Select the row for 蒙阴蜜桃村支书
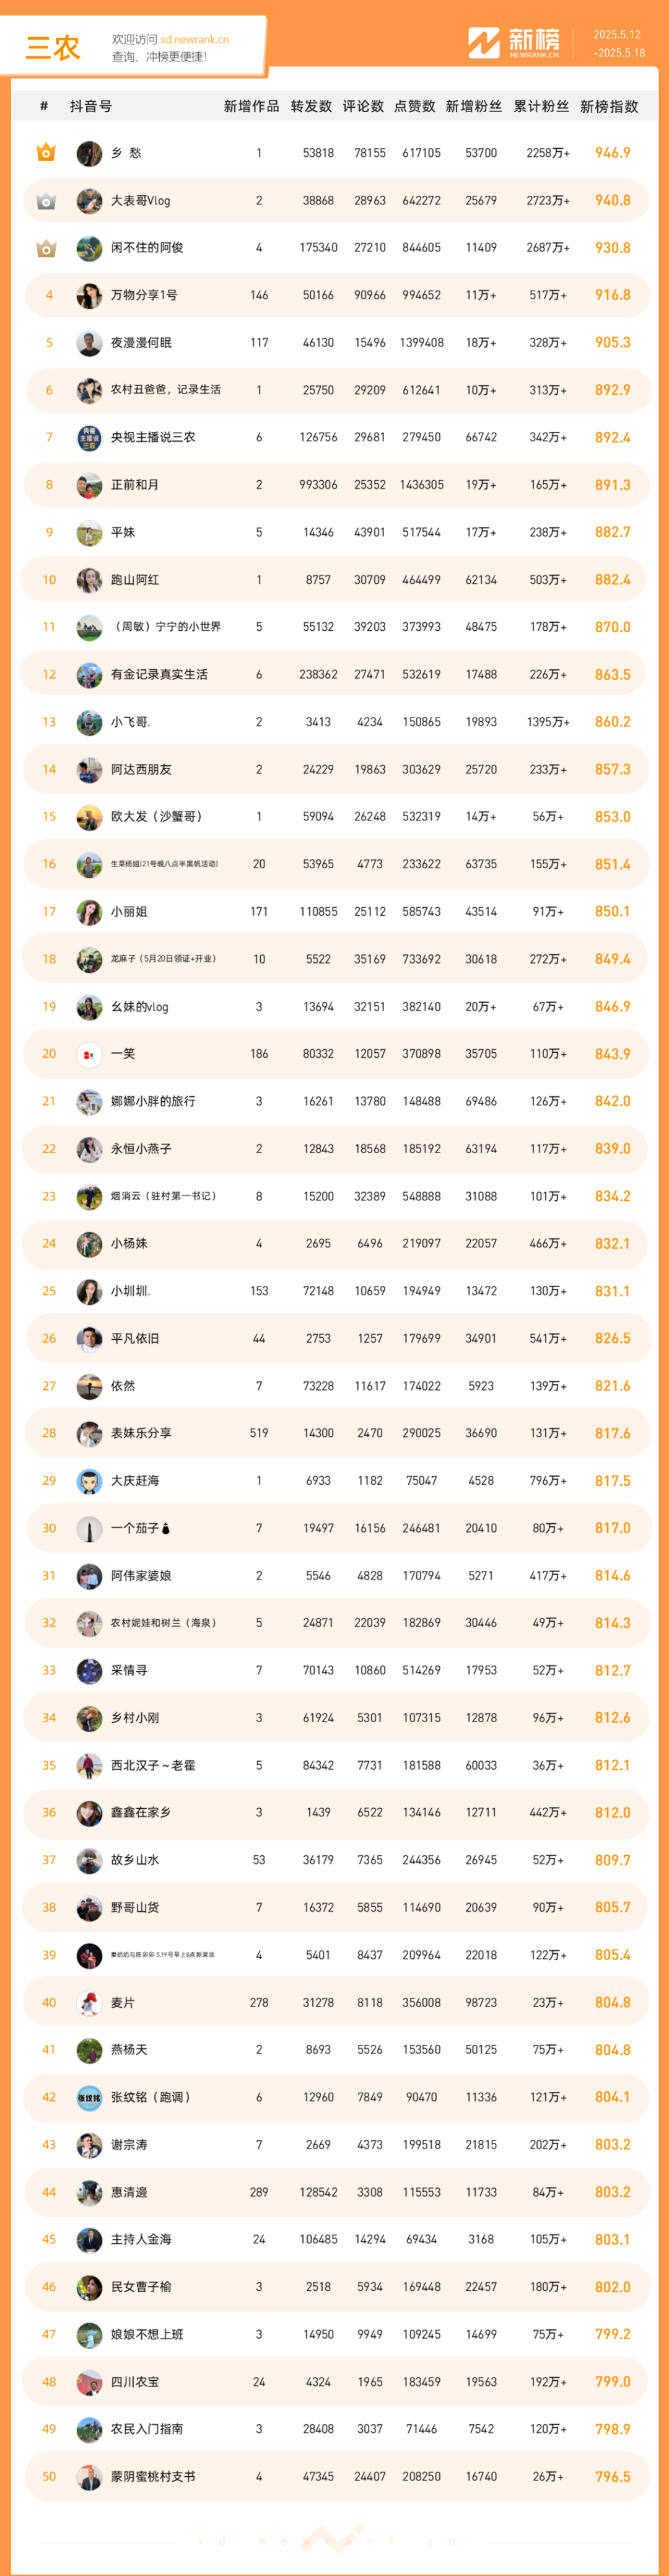This screenshot has width=669, height=2576. (x=335, y=2477)
